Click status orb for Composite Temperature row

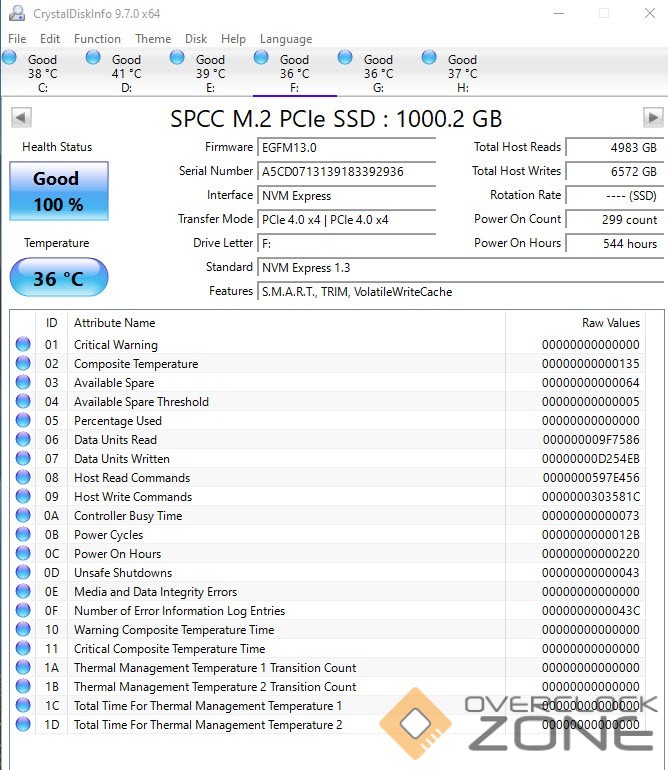23,363
